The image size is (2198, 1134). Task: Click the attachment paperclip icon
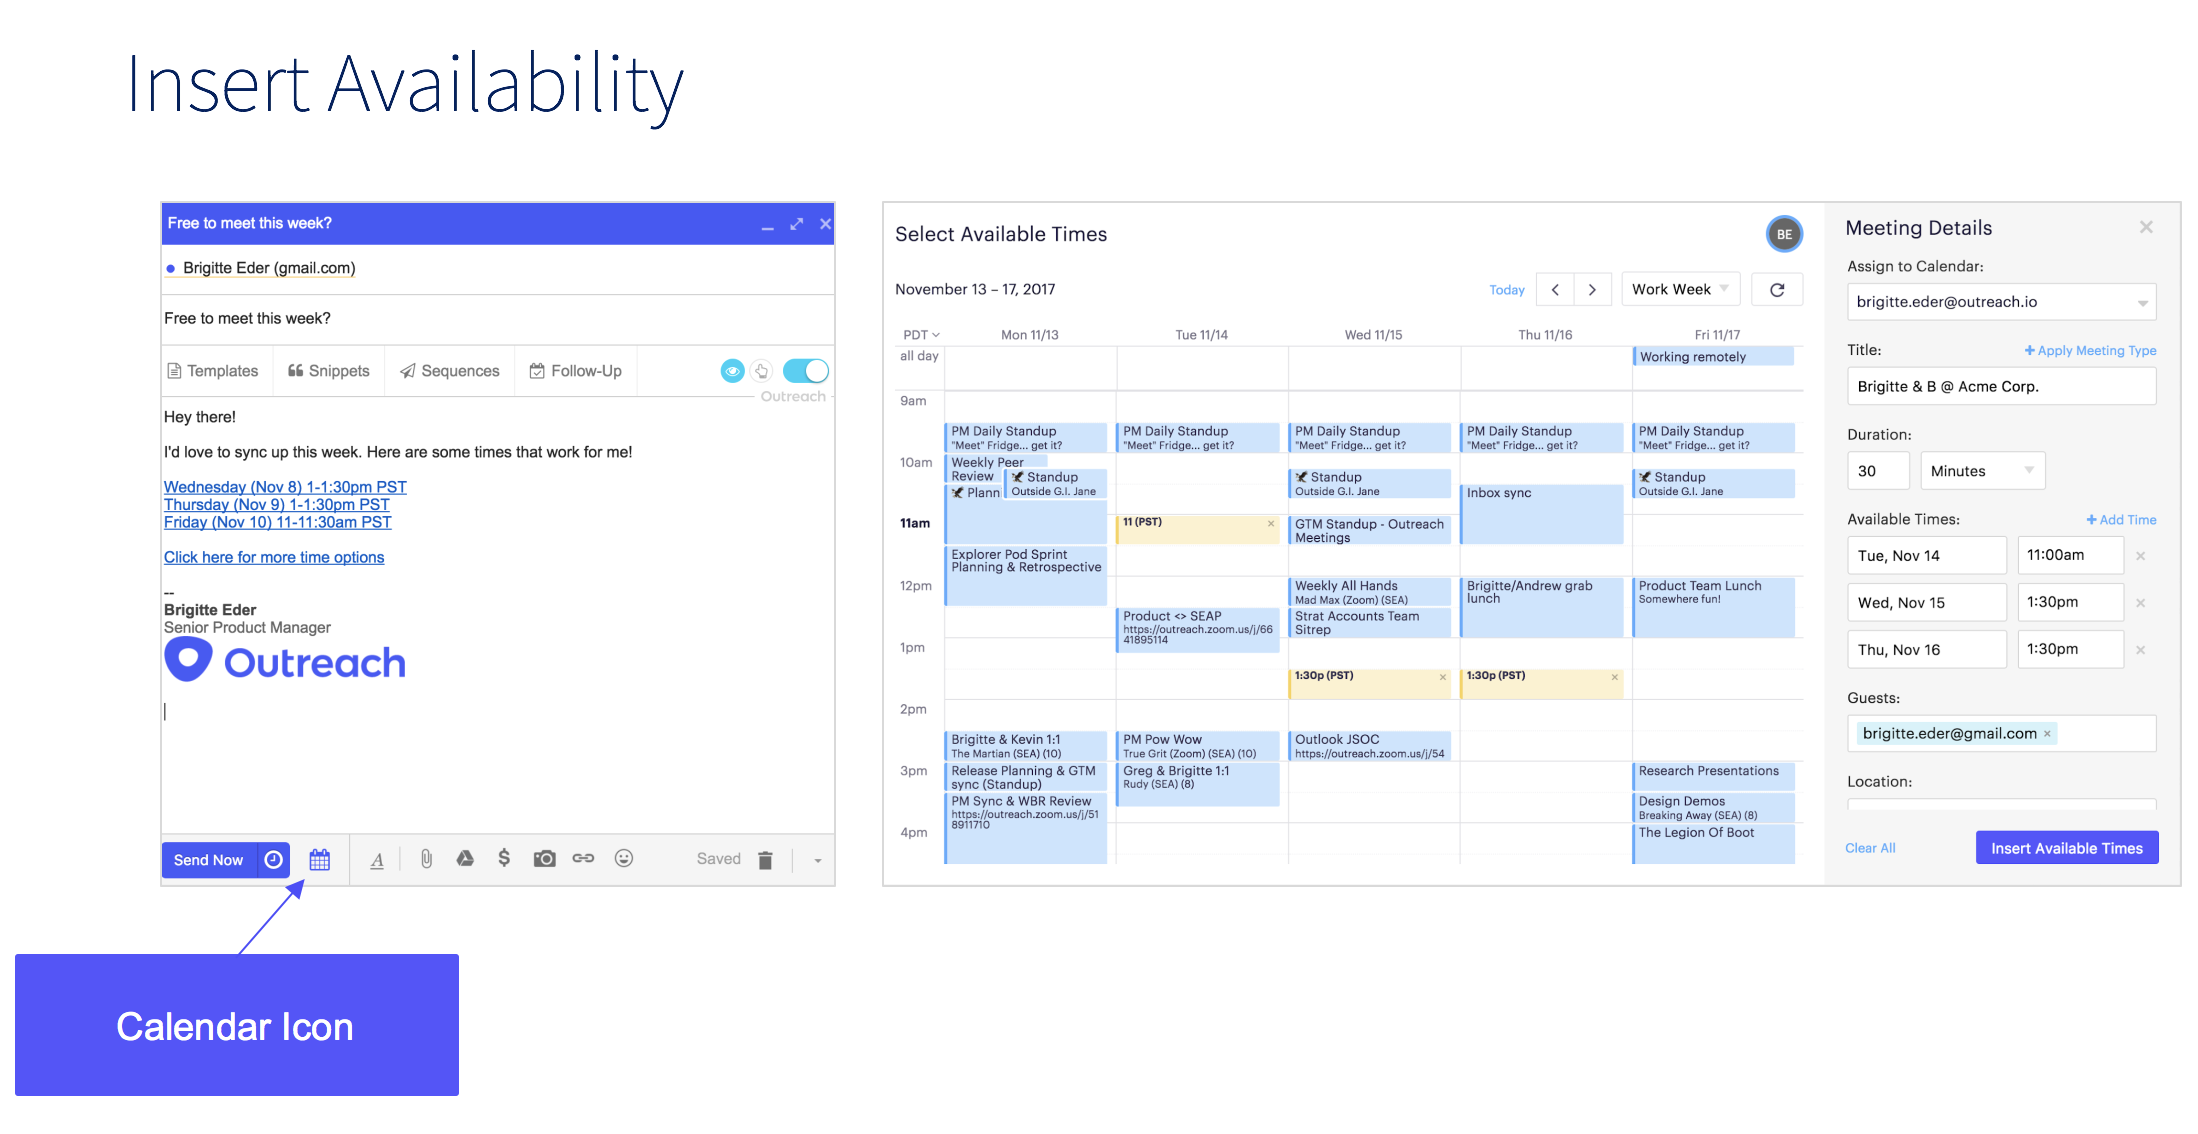tap(425, 858)
